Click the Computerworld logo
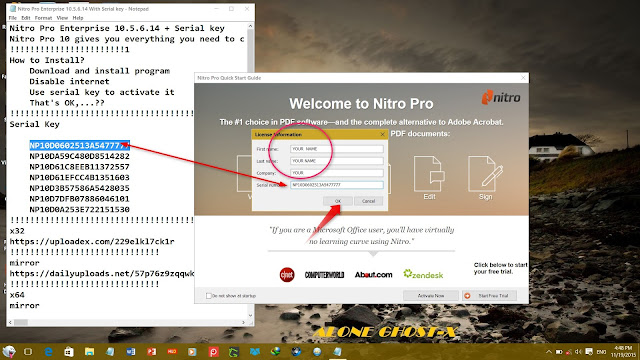The width and height of the screenshot is (640, 360). tap(324, 275)
